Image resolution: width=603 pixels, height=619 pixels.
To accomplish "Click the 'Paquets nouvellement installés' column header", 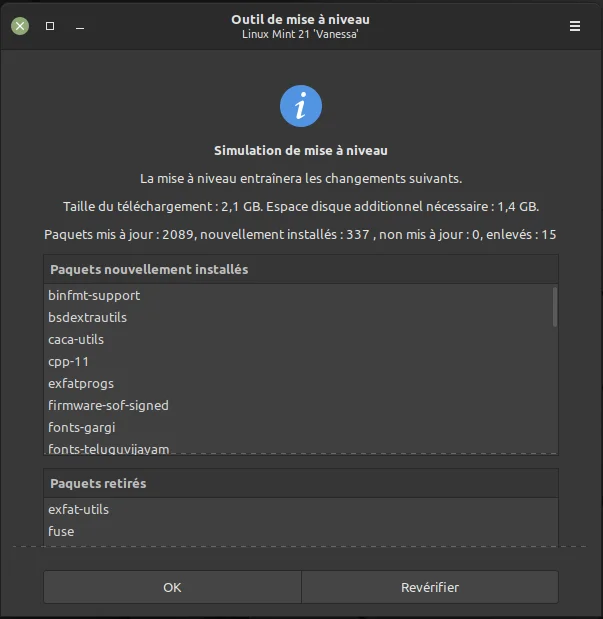I will [x=301, y=269].
